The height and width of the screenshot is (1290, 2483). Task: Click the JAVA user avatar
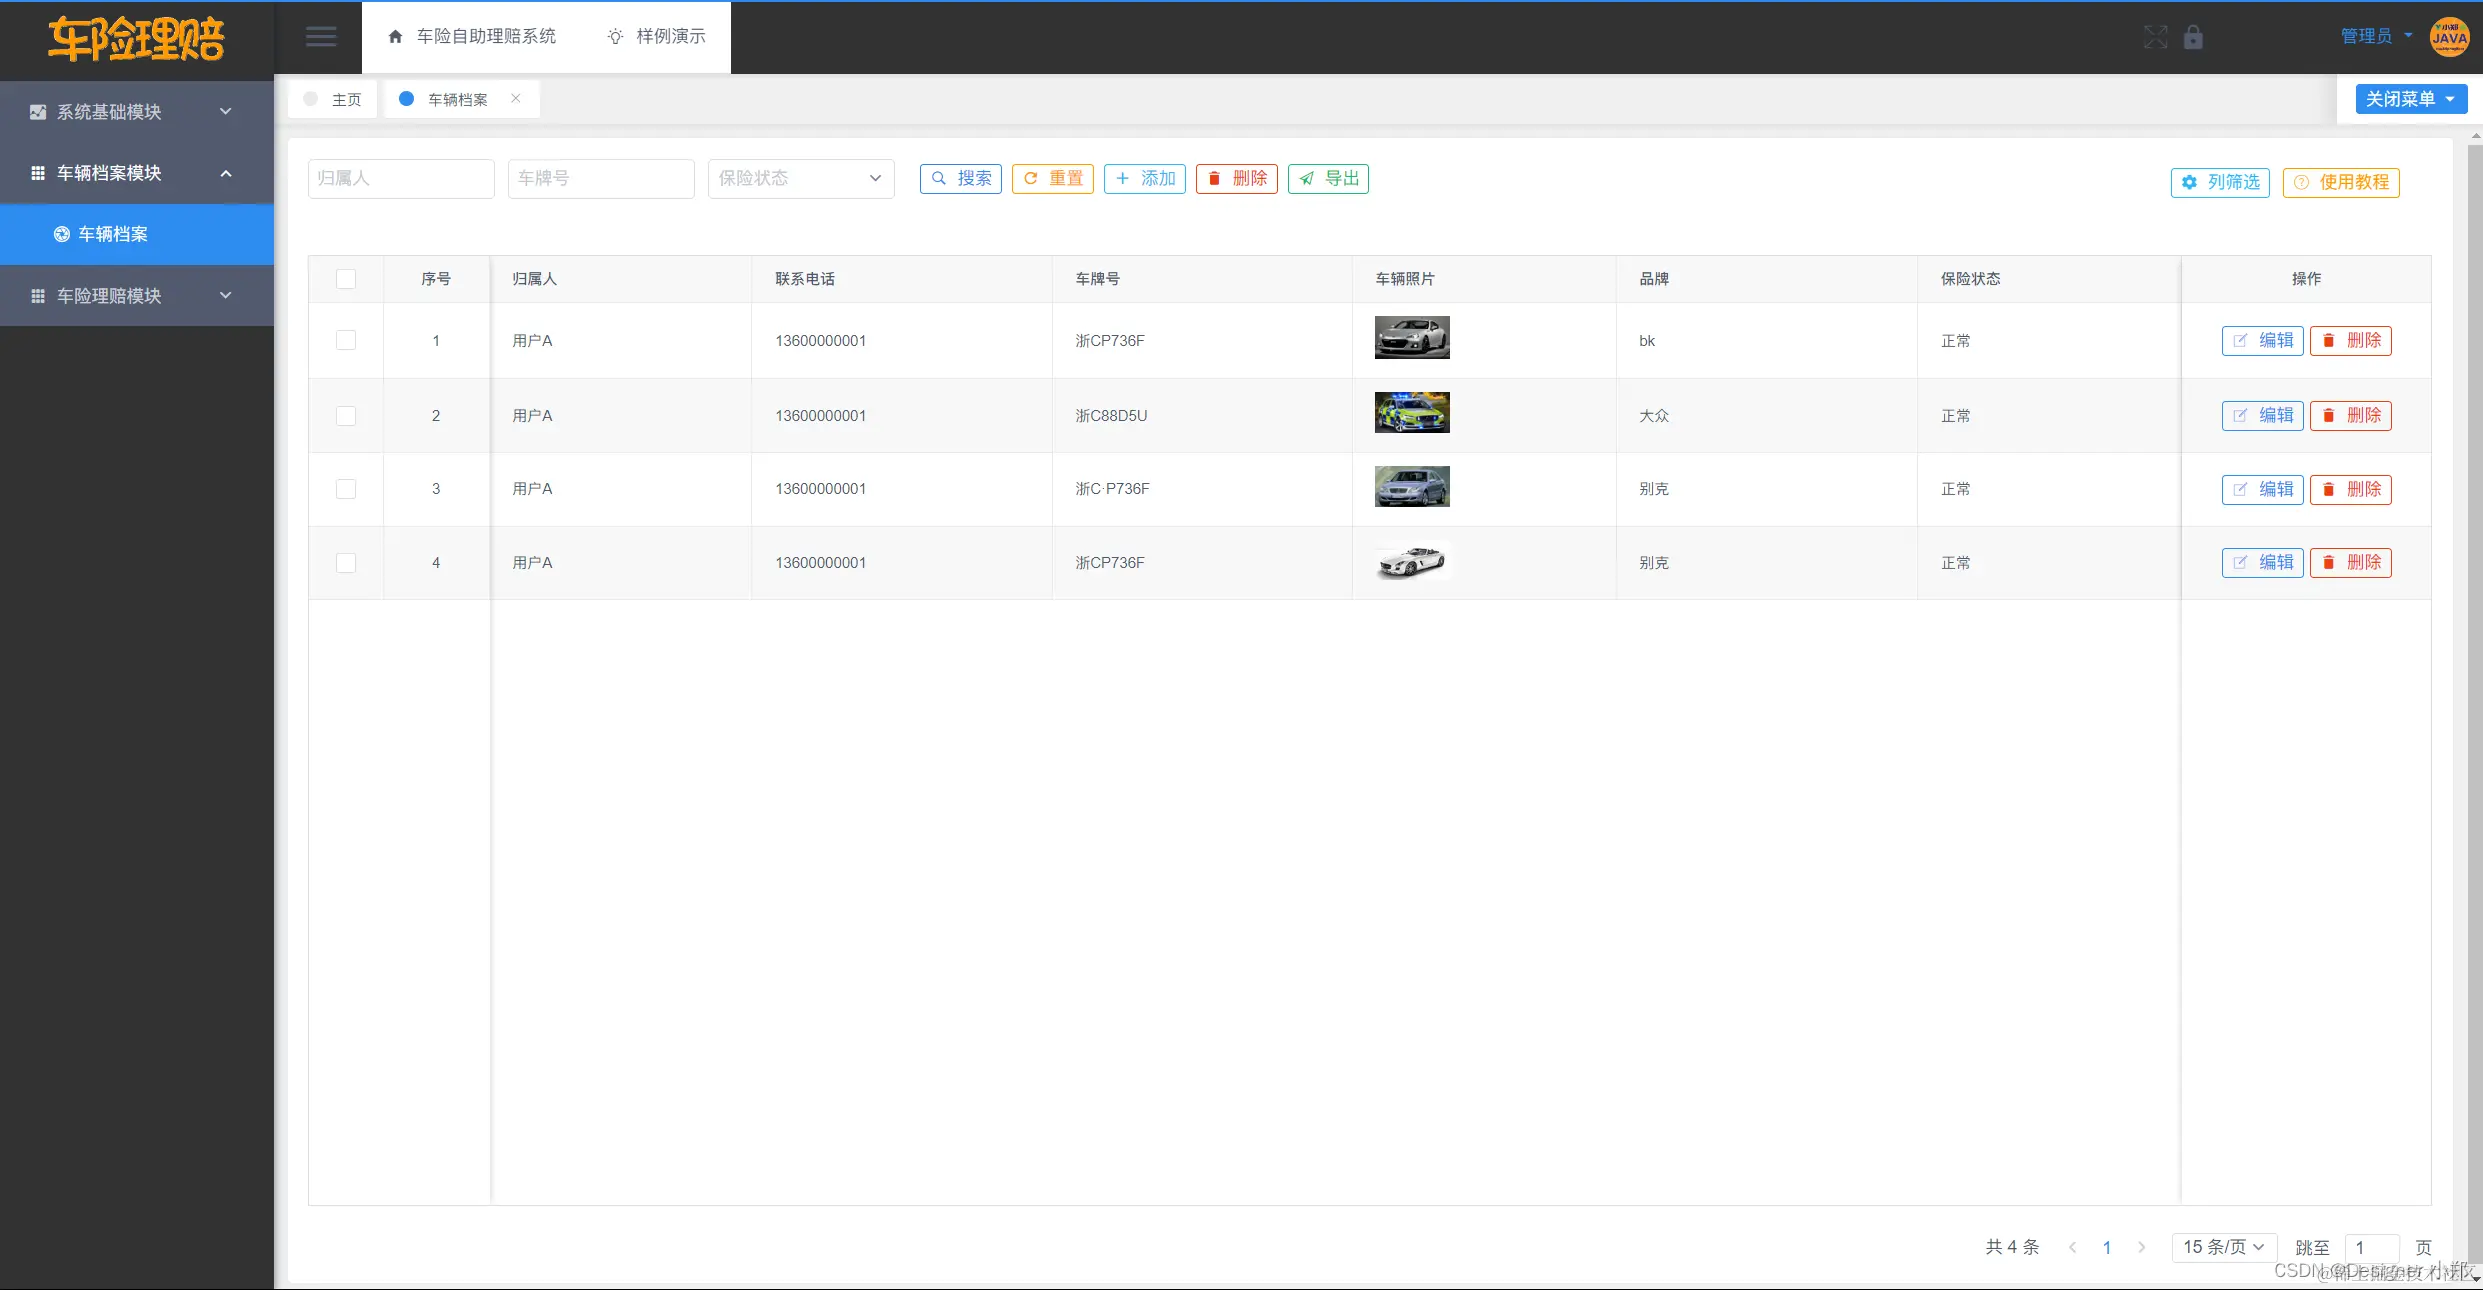point(2449,37)
